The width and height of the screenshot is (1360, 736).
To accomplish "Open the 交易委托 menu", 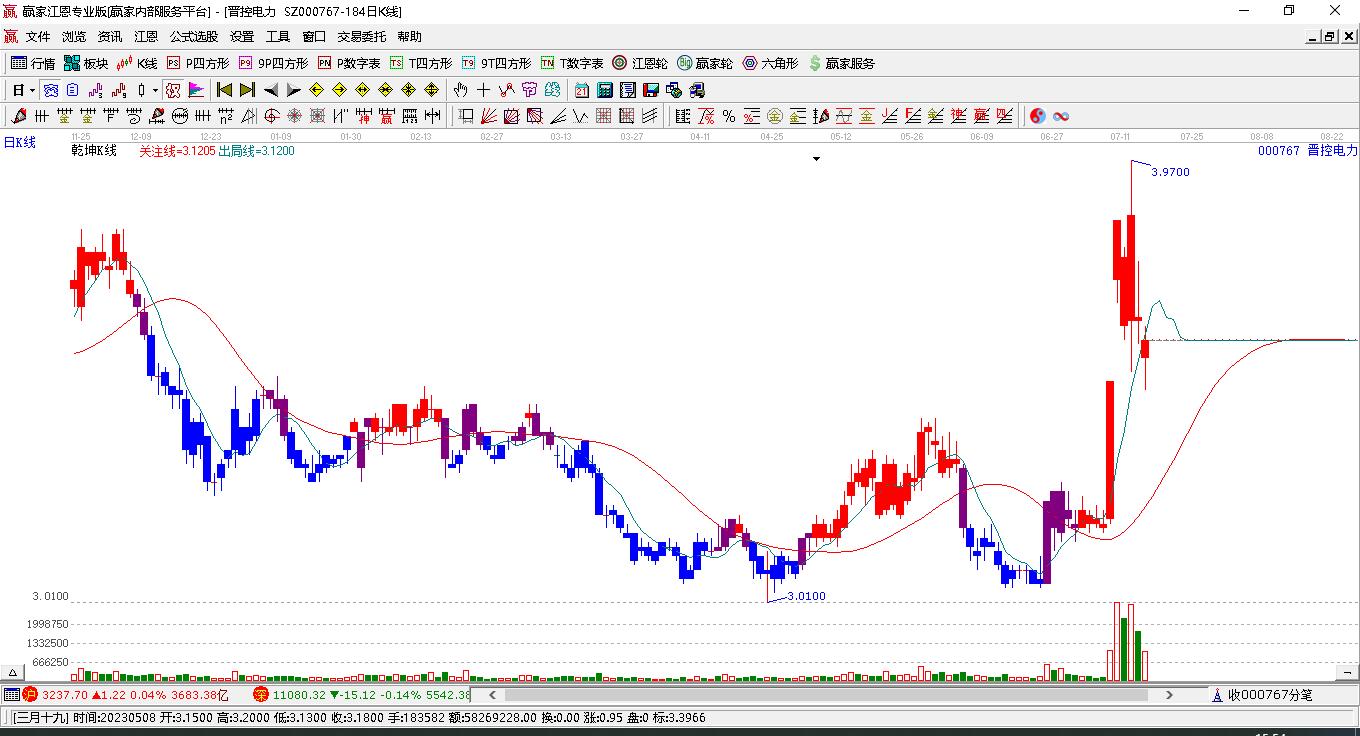I will 361,37.
